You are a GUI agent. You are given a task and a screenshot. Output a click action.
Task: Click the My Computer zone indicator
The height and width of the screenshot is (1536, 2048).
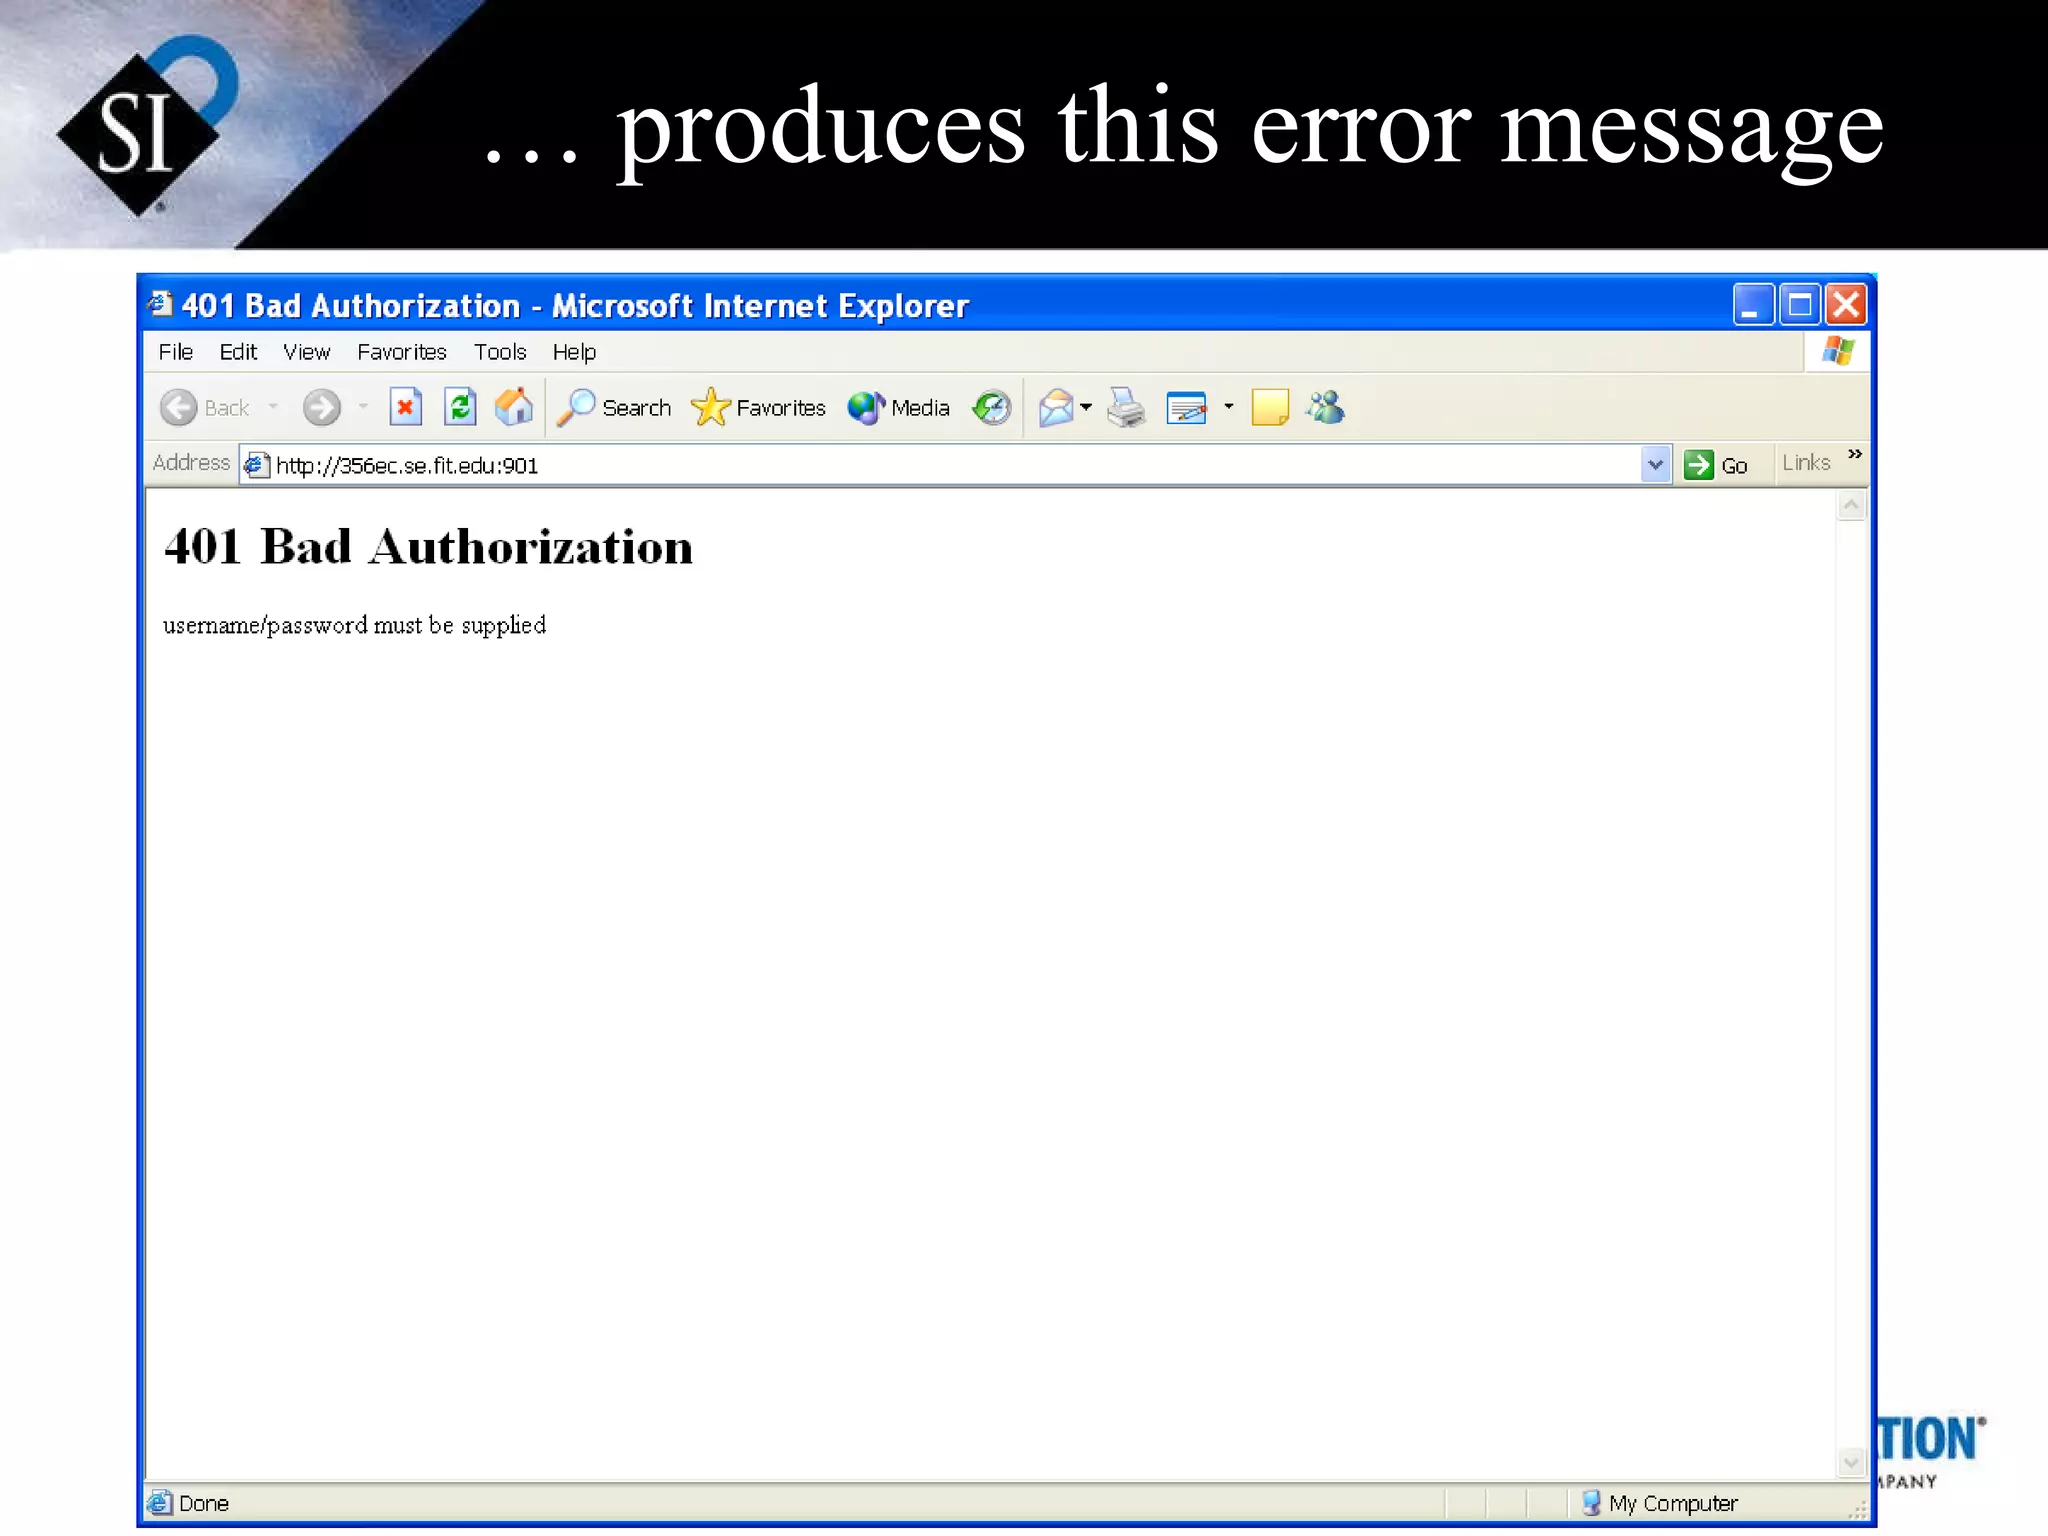(x=1660, y=1503)
